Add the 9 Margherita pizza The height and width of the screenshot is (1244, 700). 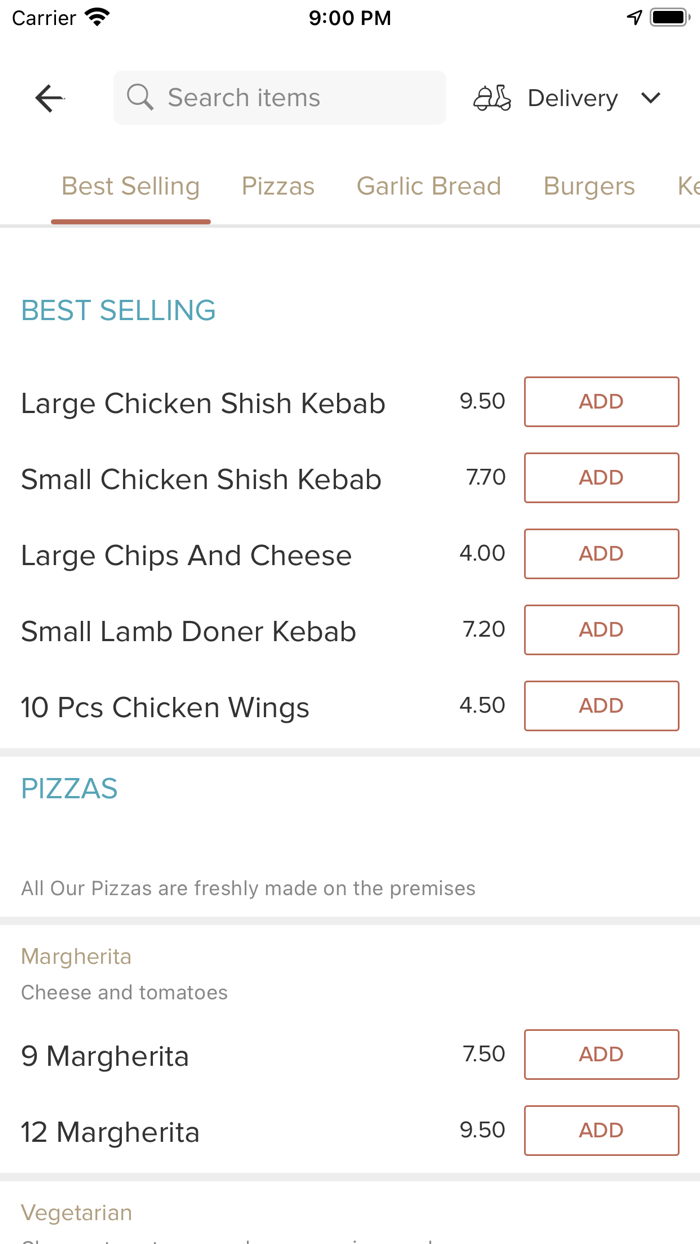click(x=601, y=1055)
